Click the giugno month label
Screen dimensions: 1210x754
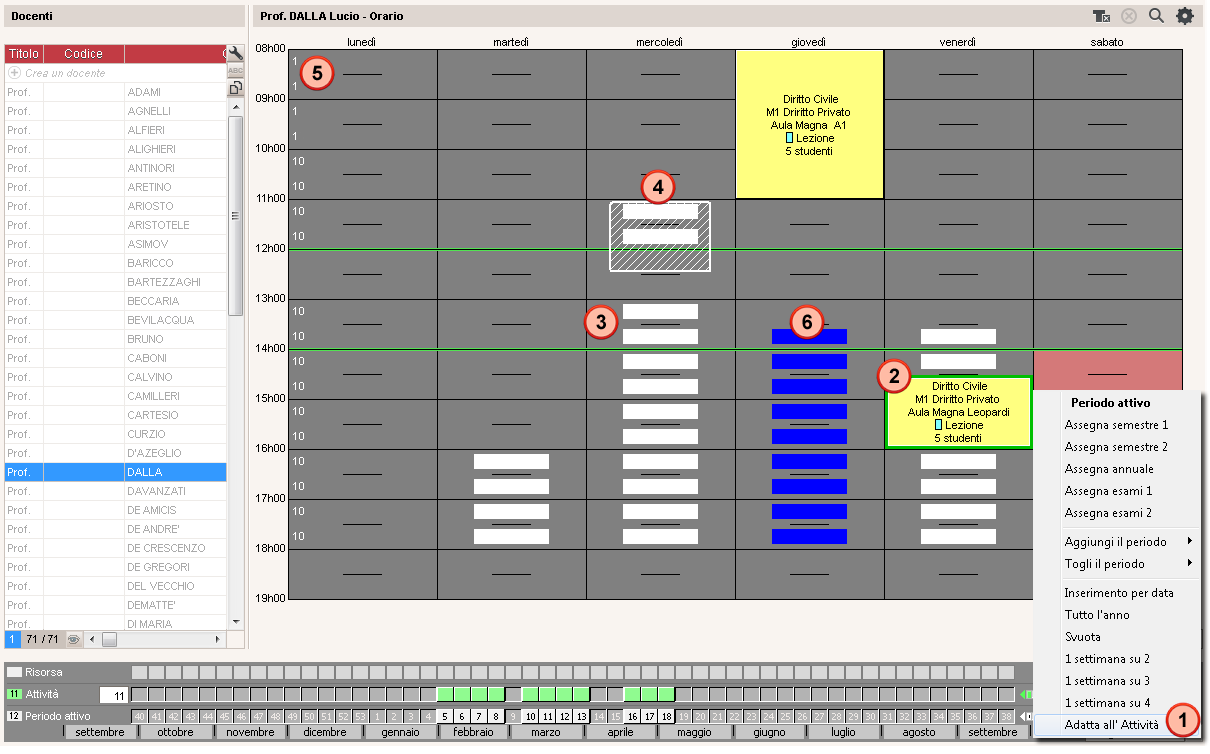point(769,732)
